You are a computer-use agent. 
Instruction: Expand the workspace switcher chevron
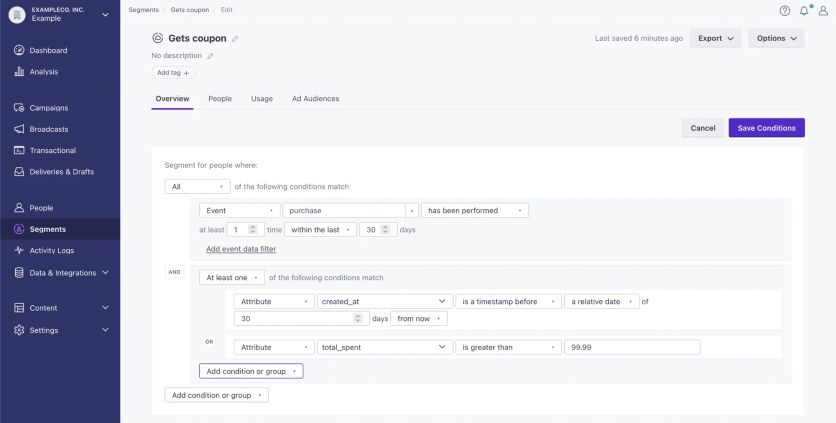coord(105,14)
